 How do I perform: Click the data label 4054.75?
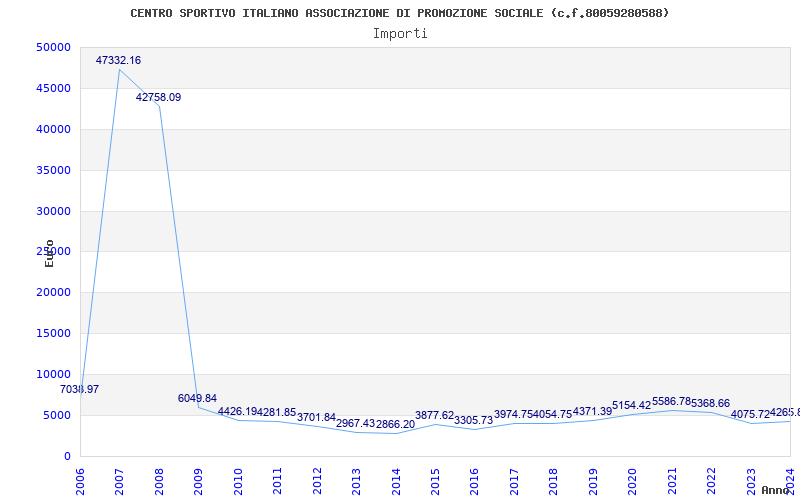click(553, 415)
